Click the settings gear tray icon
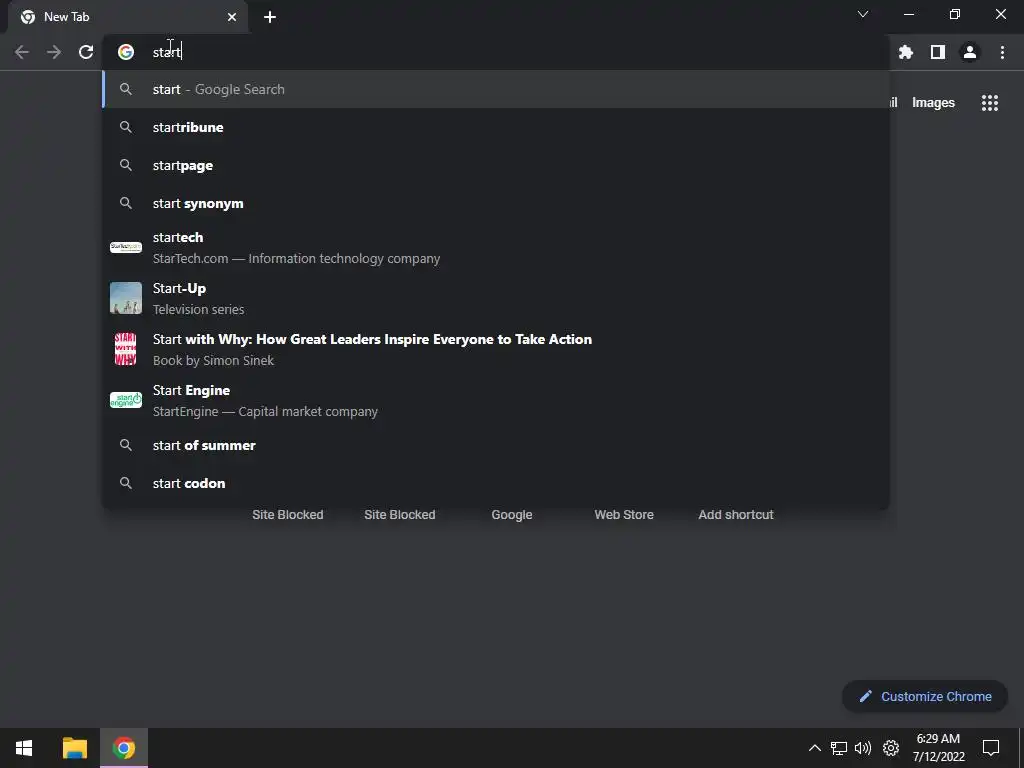Image resolution: width=1024 pixels, height=768 pixels. 891,748
